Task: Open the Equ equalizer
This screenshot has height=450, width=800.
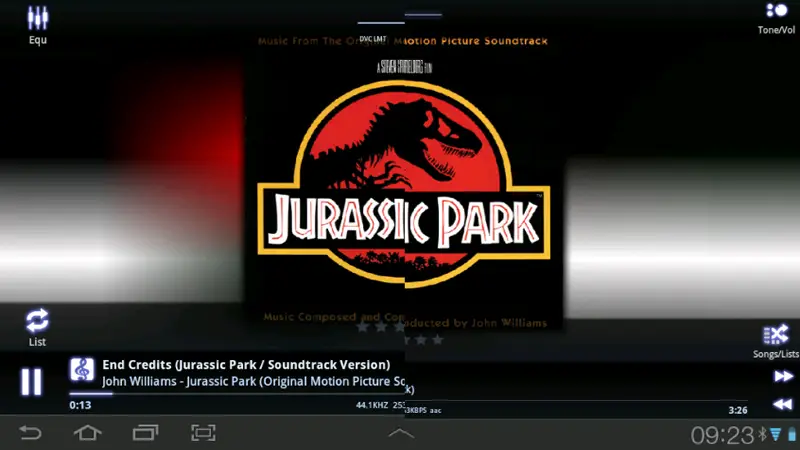Action: point(38,24)
